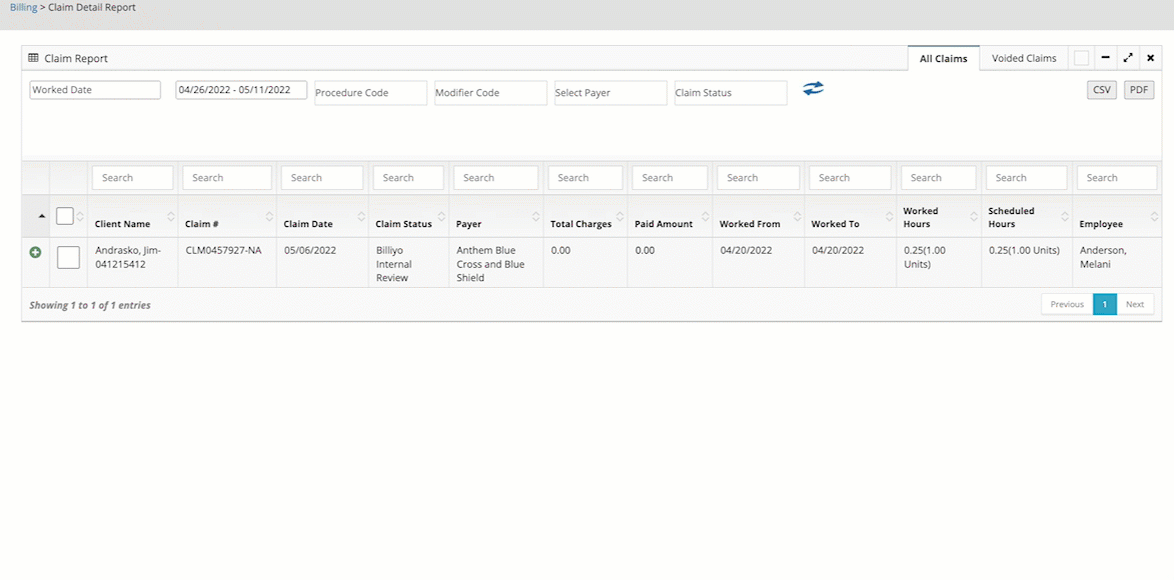Open the Worked Date dropdown
This screenshot has height=580, width=1174.
[95, 90]
